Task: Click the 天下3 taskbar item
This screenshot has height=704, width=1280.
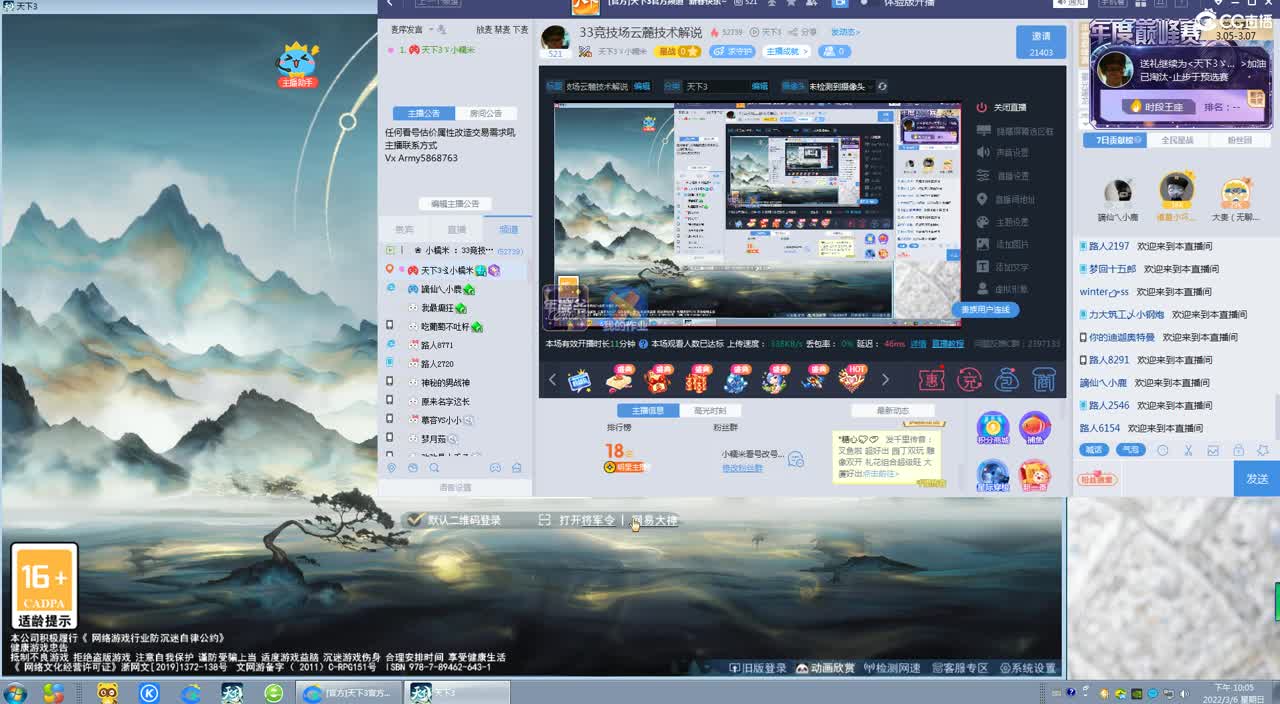Action: point(457,692)
